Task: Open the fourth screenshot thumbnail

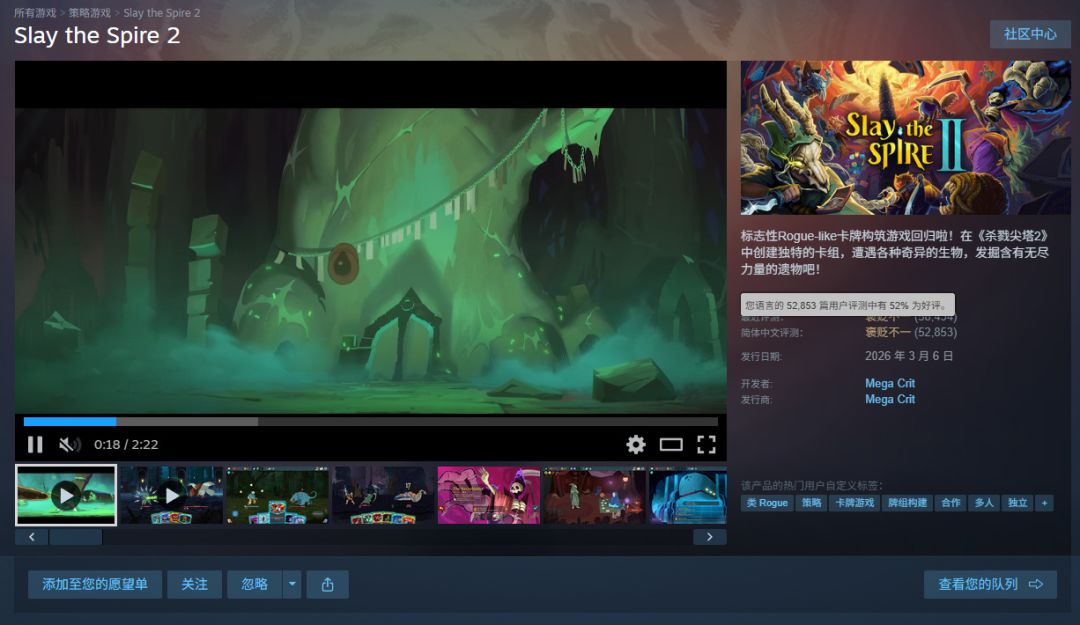Action: pyautogui.click(x=383, y=495)
